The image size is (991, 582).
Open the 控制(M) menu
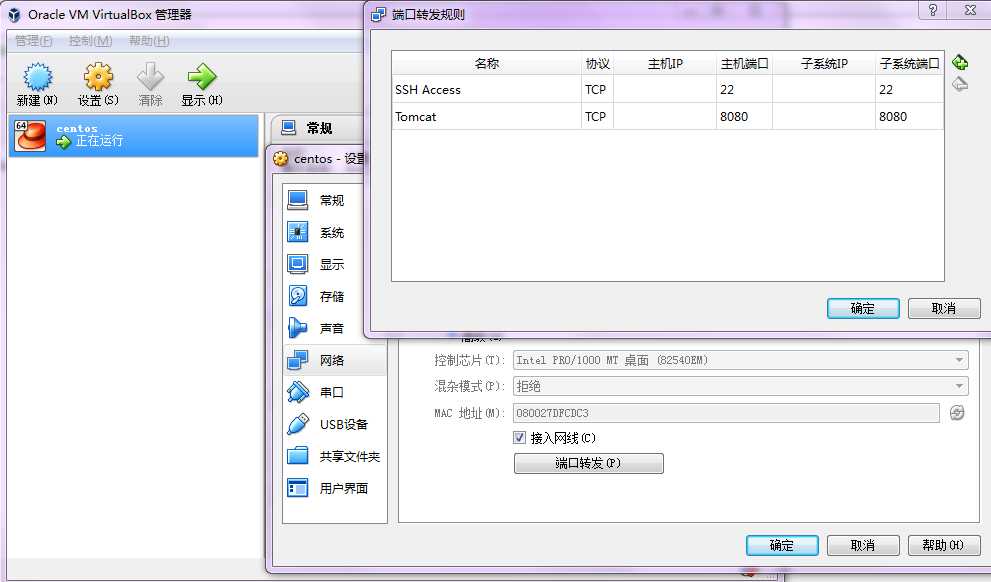[90, 41]
